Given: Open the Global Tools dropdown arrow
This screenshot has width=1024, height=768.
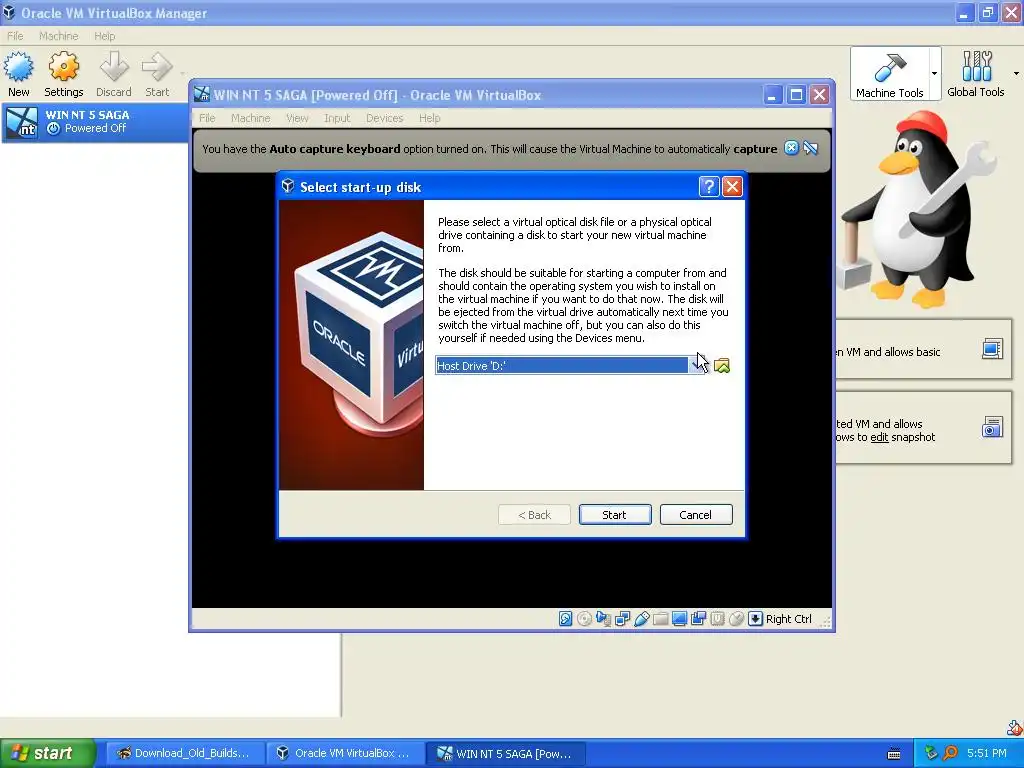Looking at the screenshot, I should (1016, 73).
